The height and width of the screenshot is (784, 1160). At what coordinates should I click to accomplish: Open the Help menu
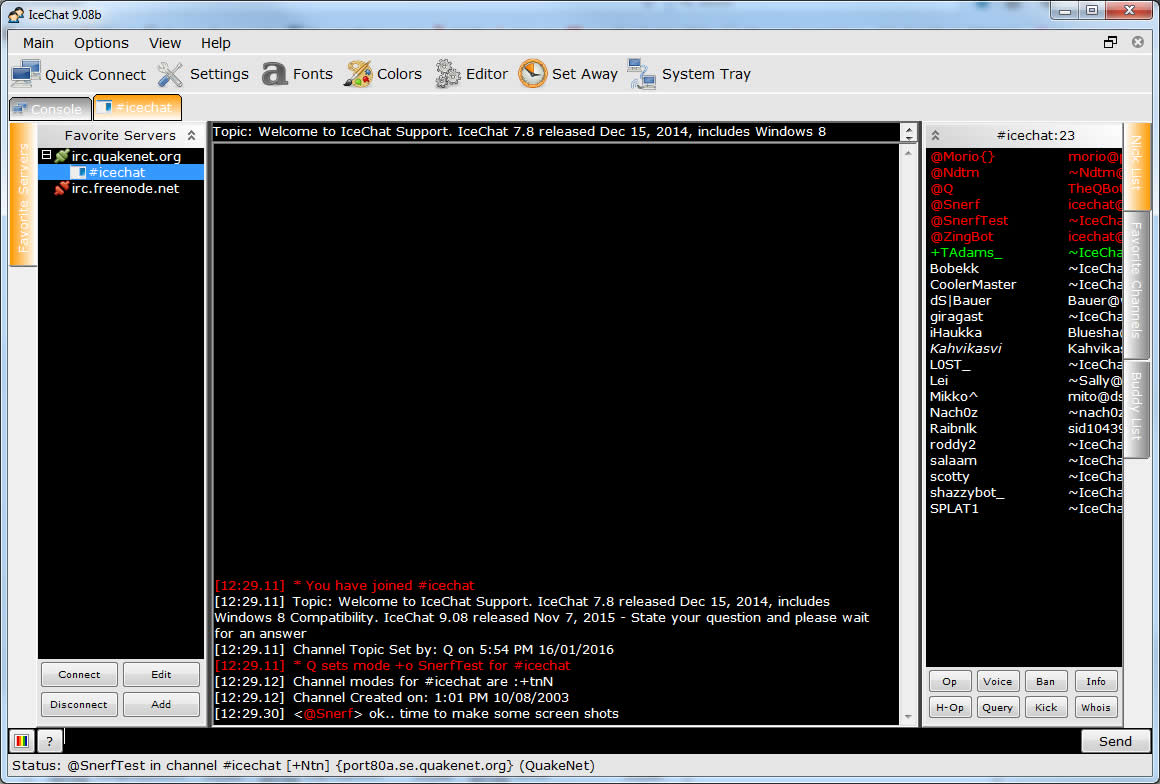(x=216, y=43)
